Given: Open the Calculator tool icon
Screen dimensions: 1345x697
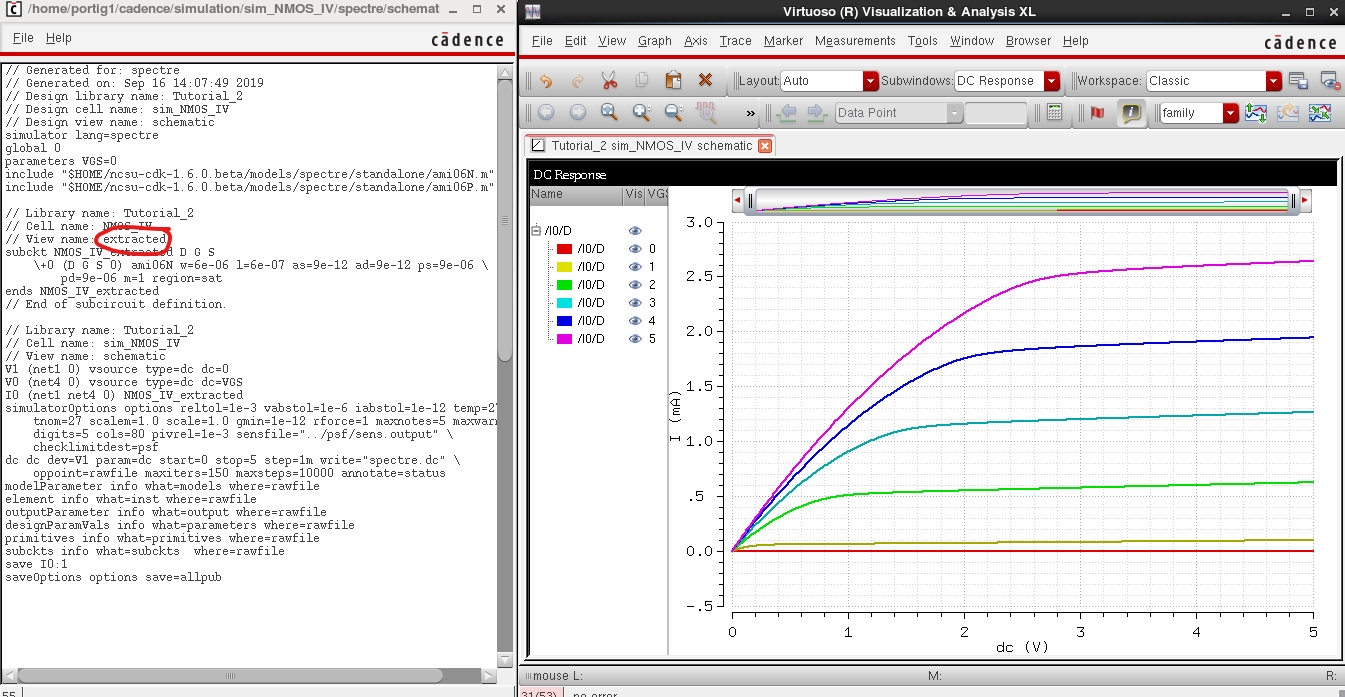Looking at the screenshot, I should tap(1054, 113).
